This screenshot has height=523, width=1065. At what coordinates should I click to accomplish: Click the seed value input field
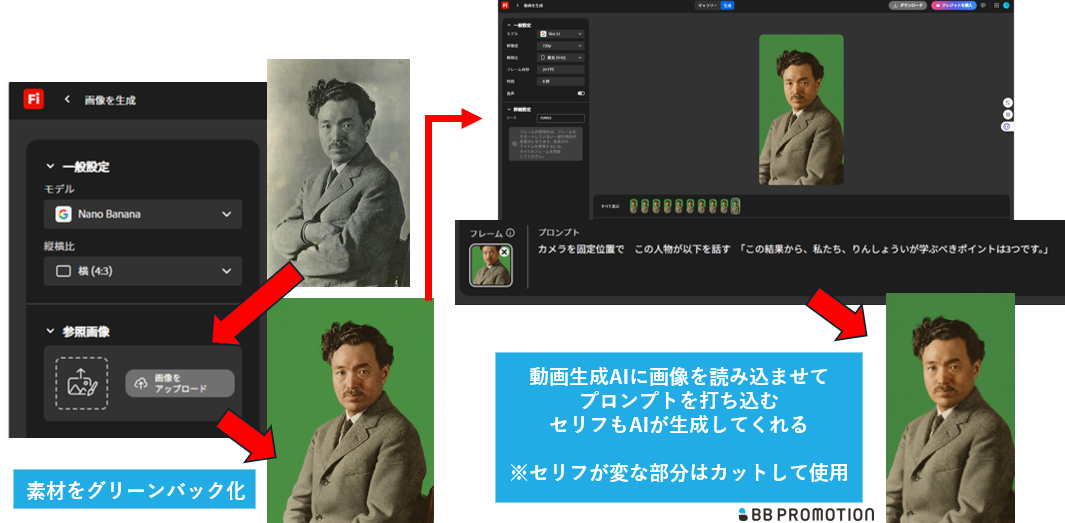[x=561, y=118]
